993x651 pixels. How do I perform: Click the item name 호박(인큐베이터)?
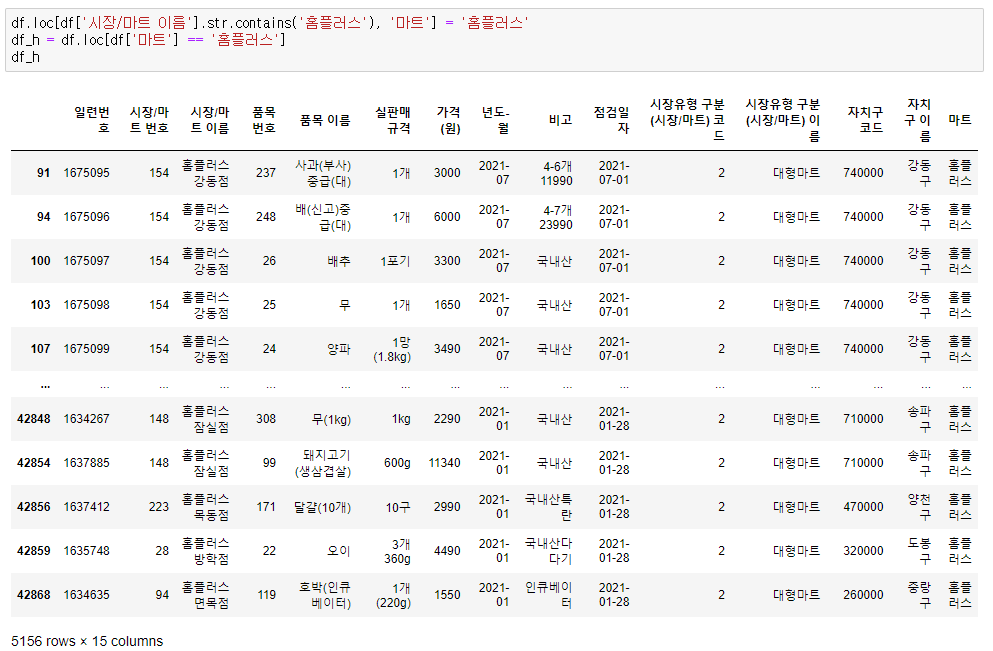click(324, 595)
